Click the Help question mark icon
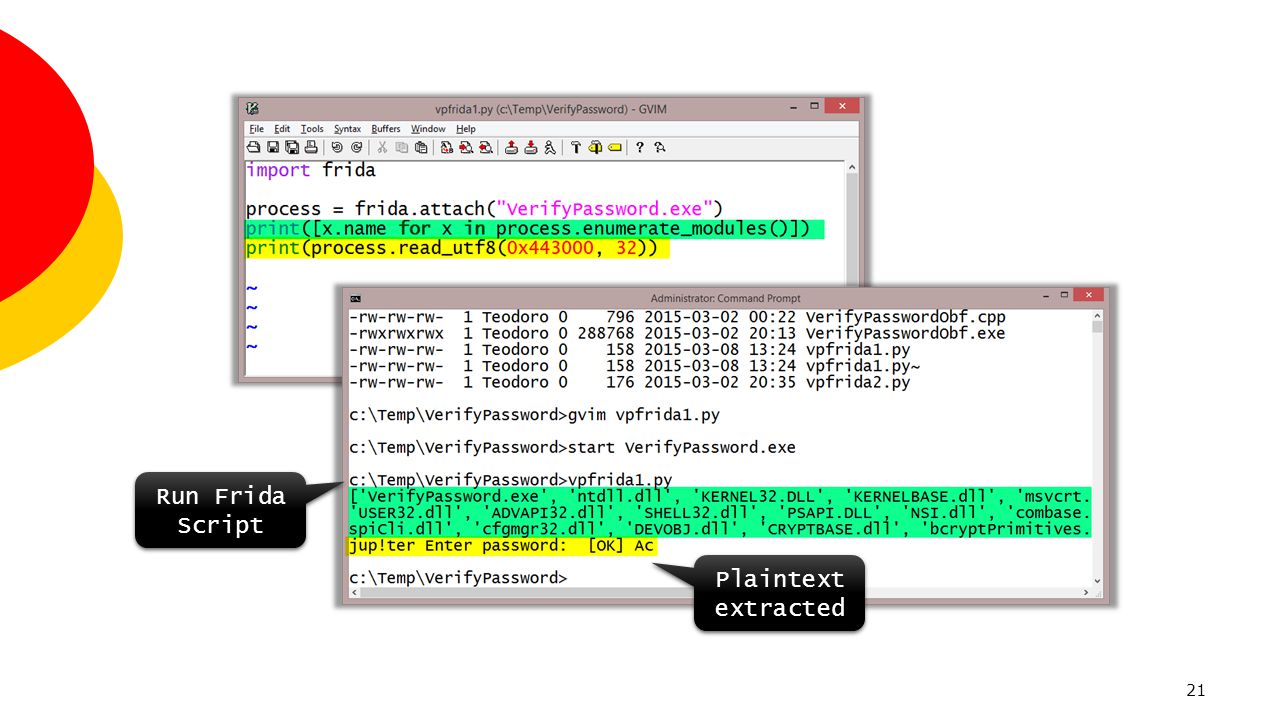This screenshot has height=720, width=1280. 640,147
